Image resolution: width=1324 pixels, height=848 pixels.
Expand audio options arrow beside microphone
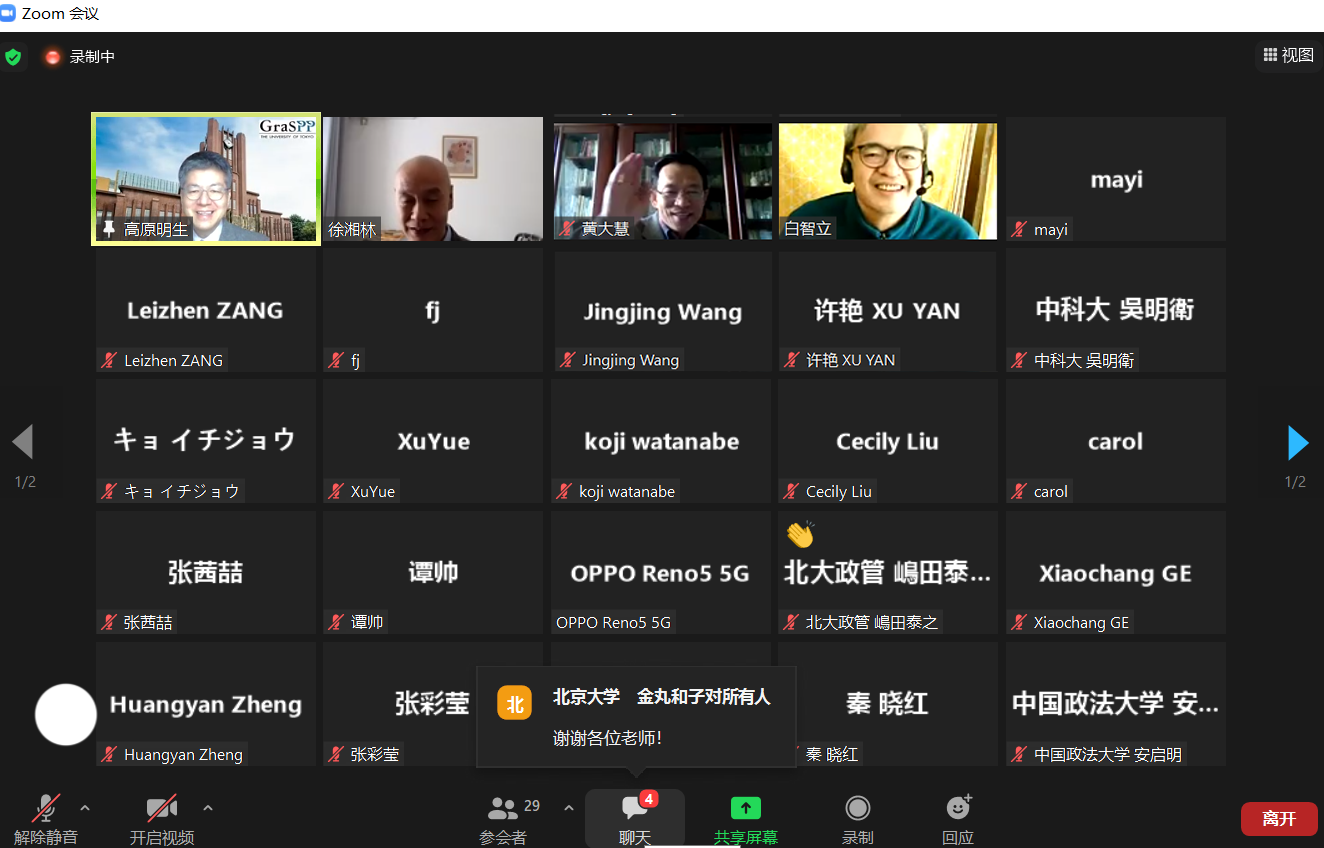tap(85, 808)
